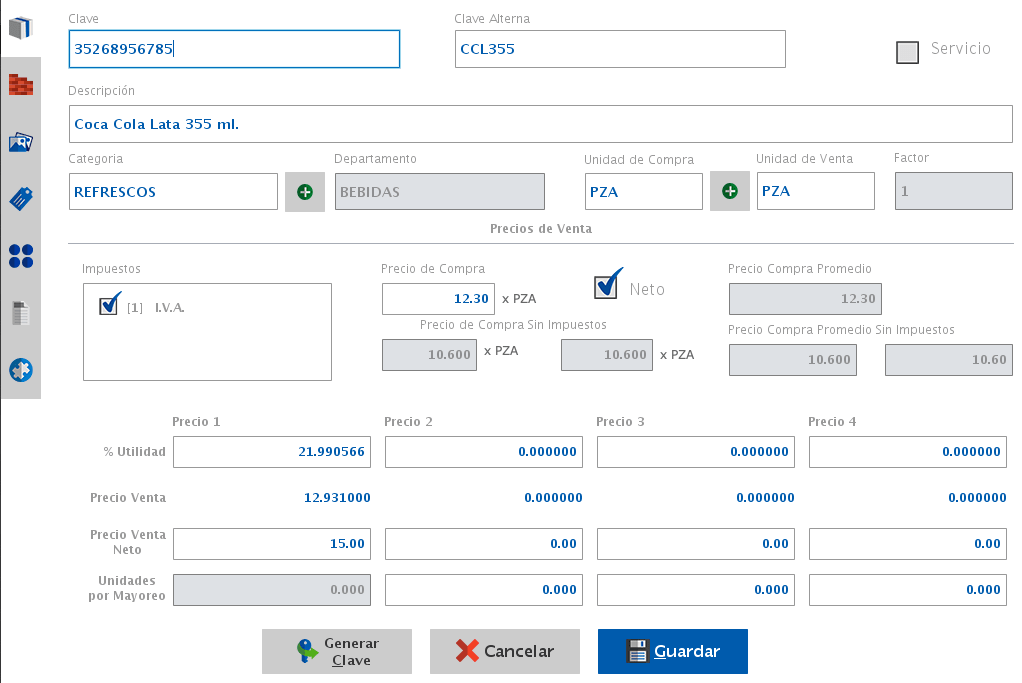Add new purchase unit with plus button
The height and width of the screenshot is (683, 1022).
coord(730,192)
